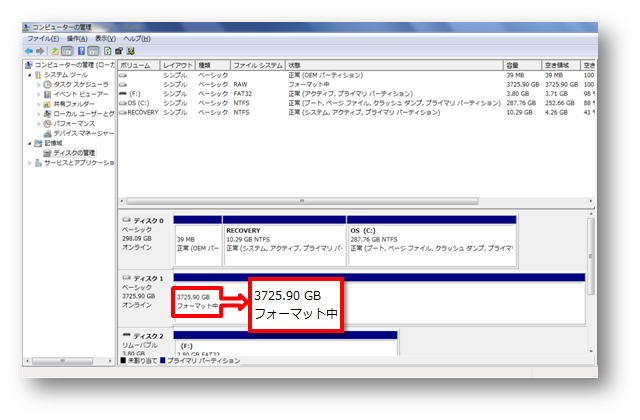Expand the イベント ビューアー node
Screen dimensions: 640x420
(39, 95)
